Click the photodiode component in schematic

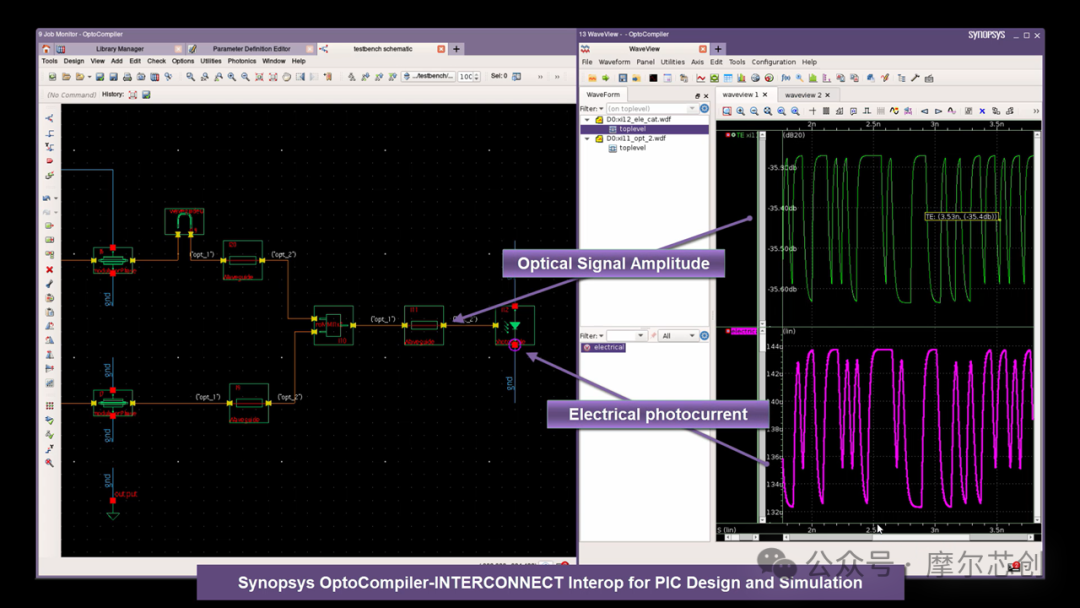click(515, 326)
